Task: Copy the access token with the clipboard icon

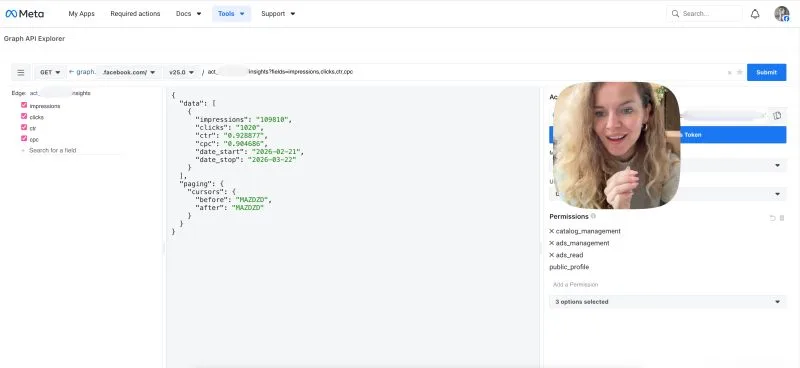Action: (x=777, y=116)
